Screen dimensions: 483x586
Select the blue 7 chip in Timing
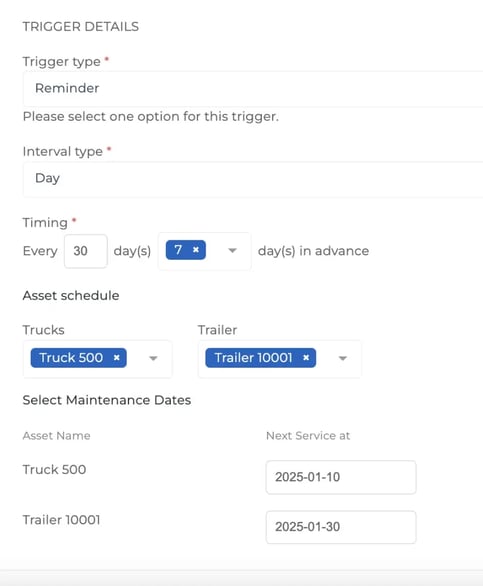(x=185, y=250)
